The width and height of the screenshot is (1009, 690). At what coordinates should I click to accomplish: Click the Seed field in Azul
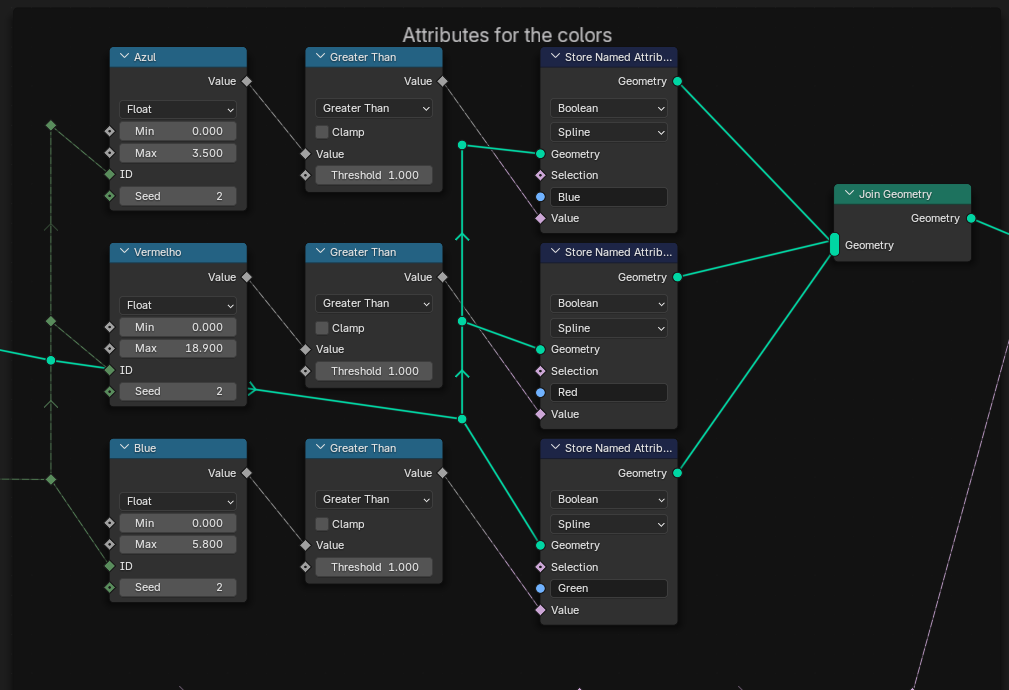coord(178,196)
